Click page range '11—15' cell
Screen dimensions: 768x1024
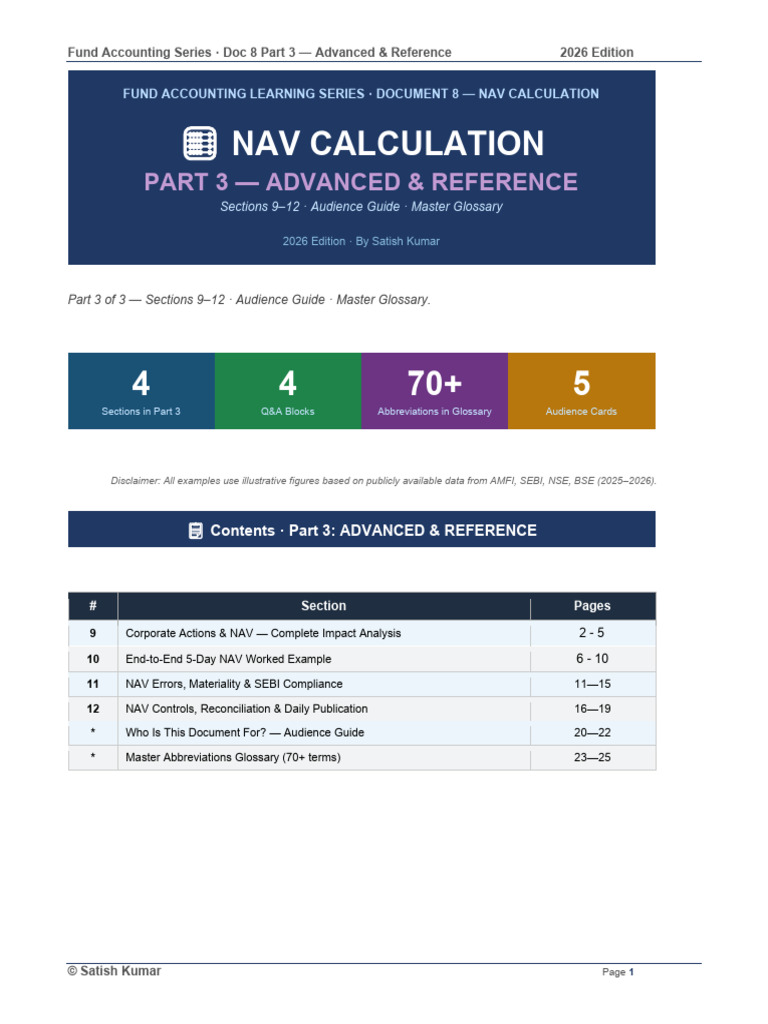point(592,684)
